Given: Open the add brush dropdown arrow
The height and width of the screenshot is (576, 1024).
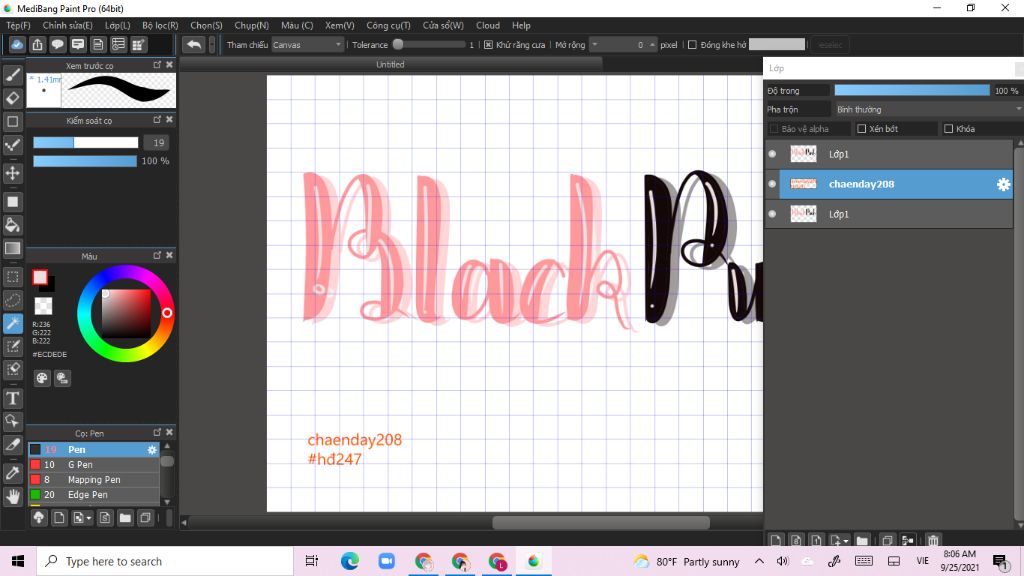Looking at the screenshot, I should (89, 519).
